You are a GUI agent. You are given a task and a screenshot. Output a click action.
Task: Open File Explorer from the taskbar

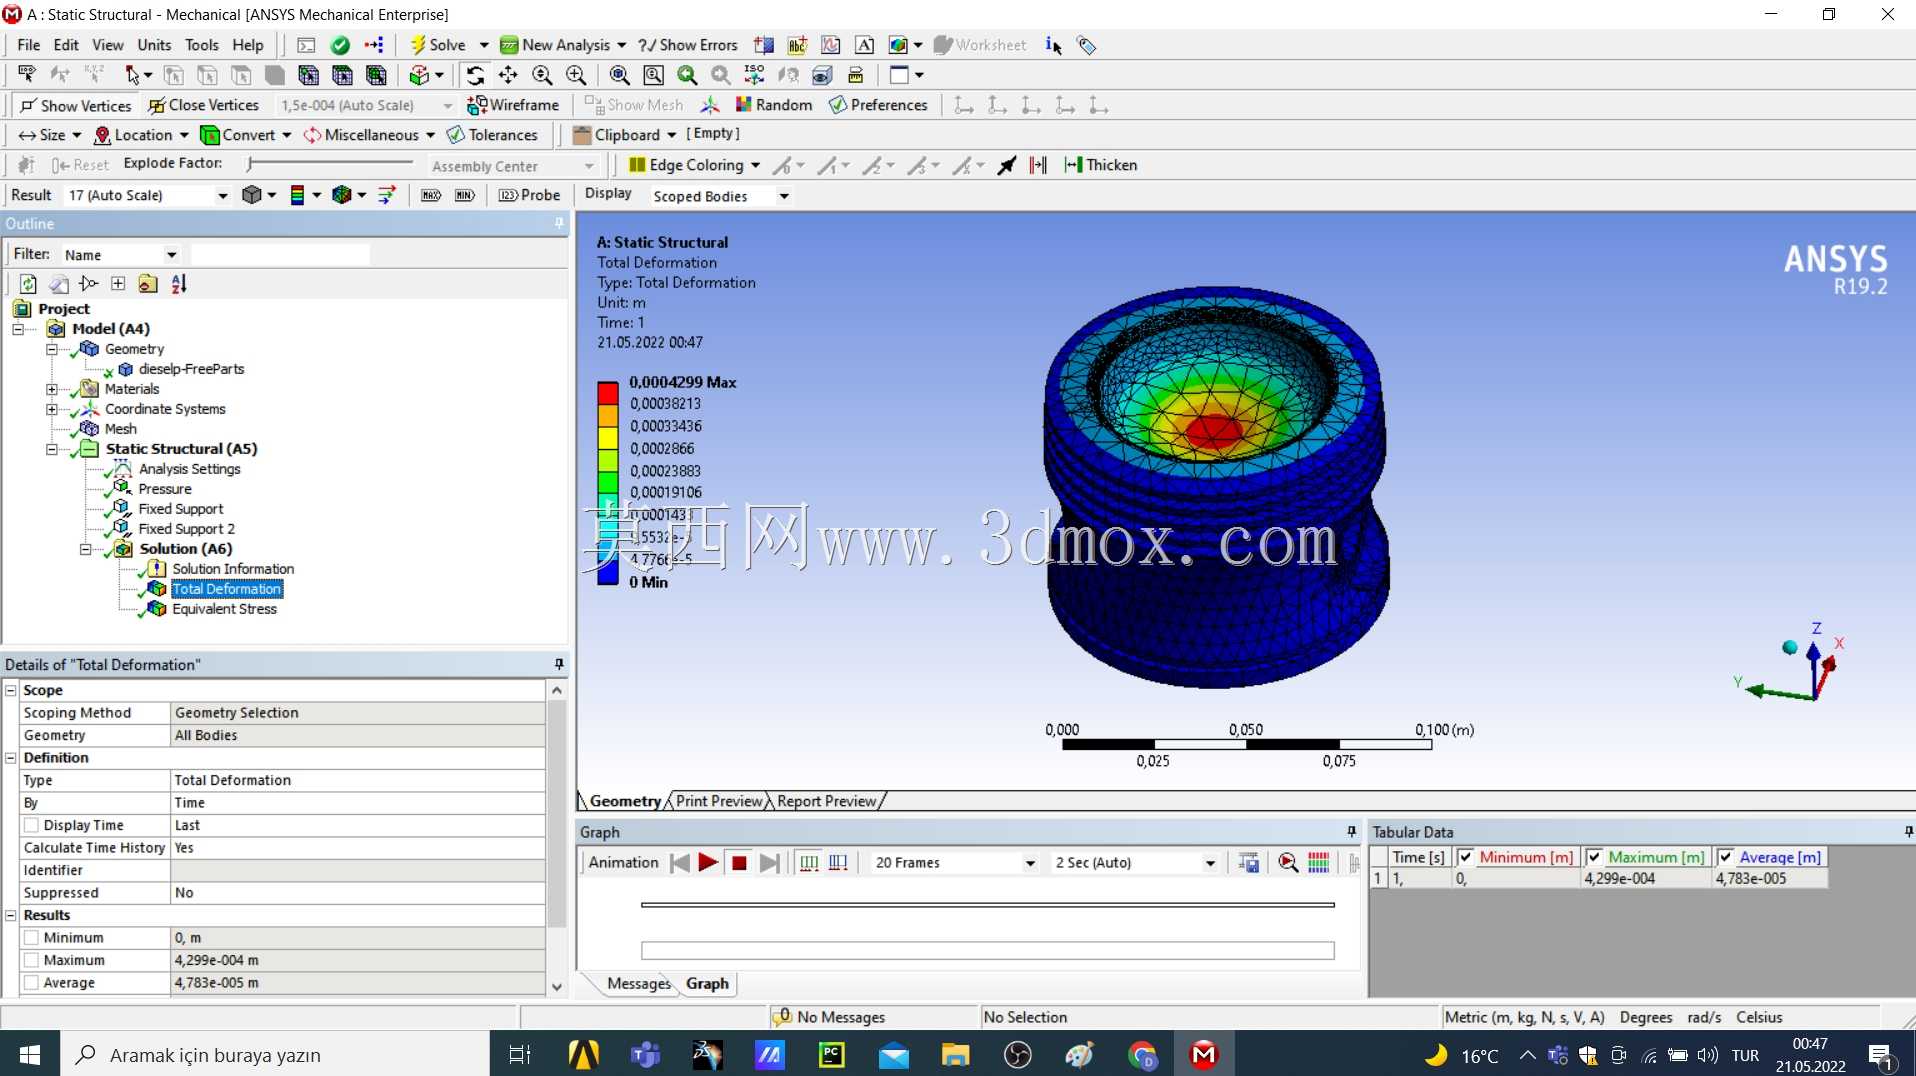955,1054
